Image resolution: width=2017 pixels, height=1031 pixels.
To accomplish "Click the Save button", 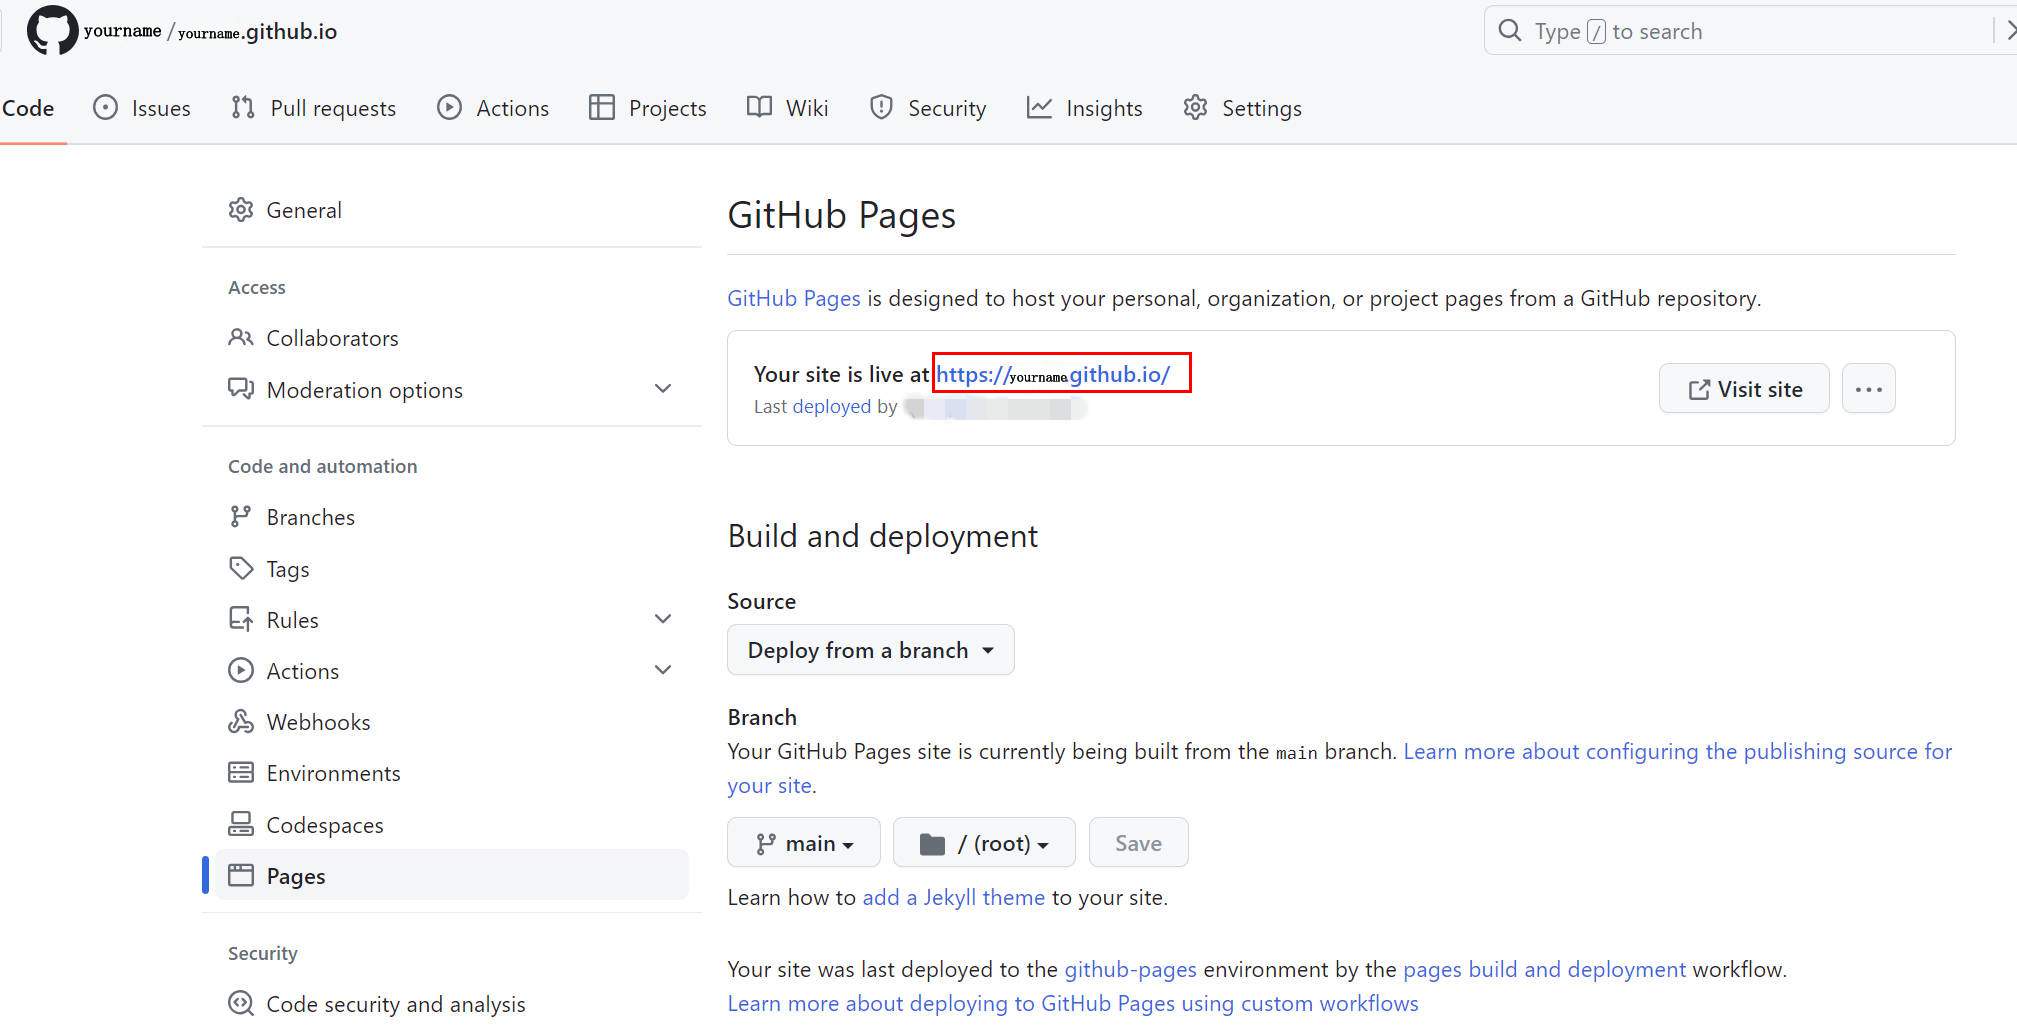I will (x=1138, y=843).
